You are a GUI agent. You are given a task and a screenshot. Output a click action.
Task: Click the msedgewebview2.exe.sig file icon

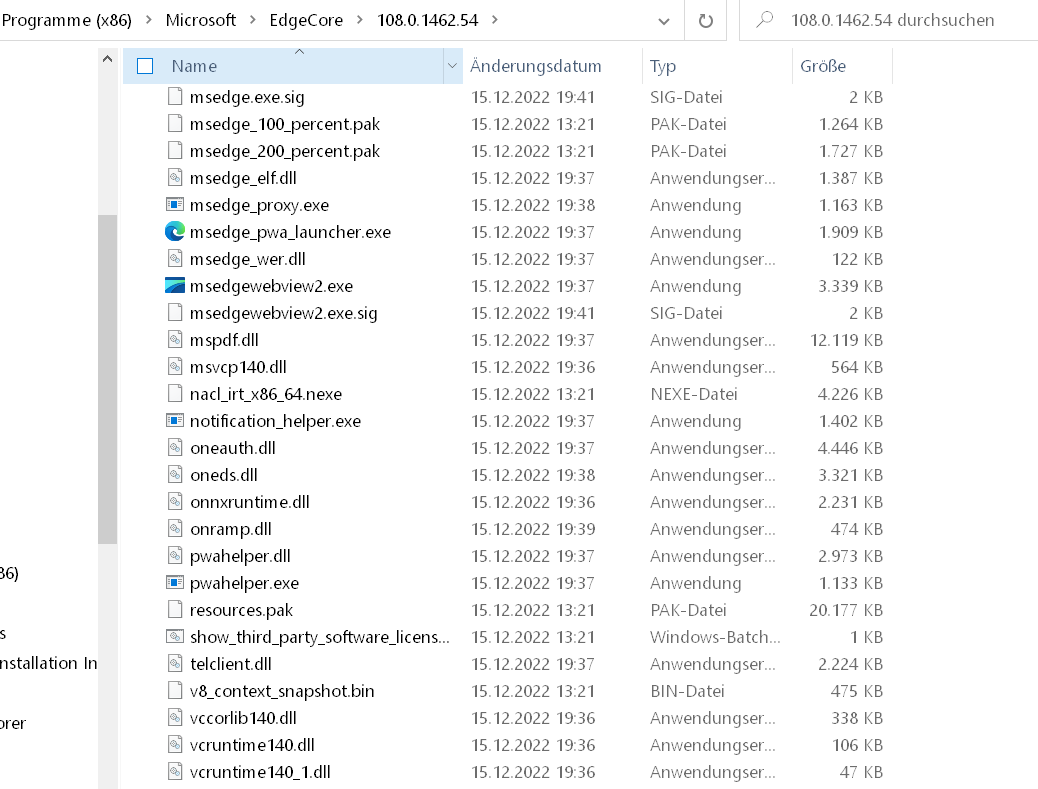coord(175,312)
